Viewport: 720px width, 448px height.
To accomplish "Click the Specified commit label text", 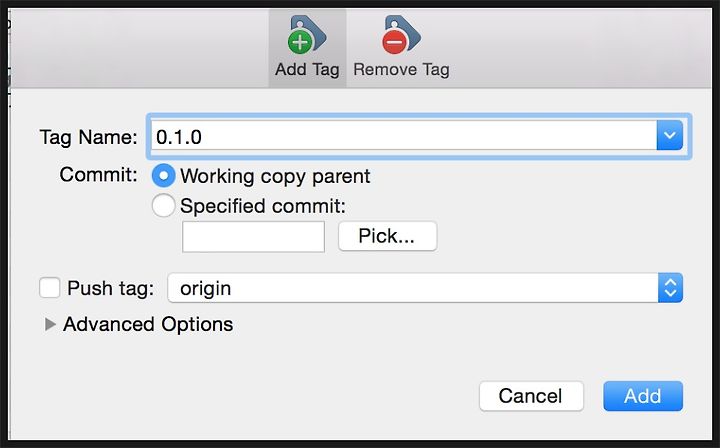I will click(263, 206).
